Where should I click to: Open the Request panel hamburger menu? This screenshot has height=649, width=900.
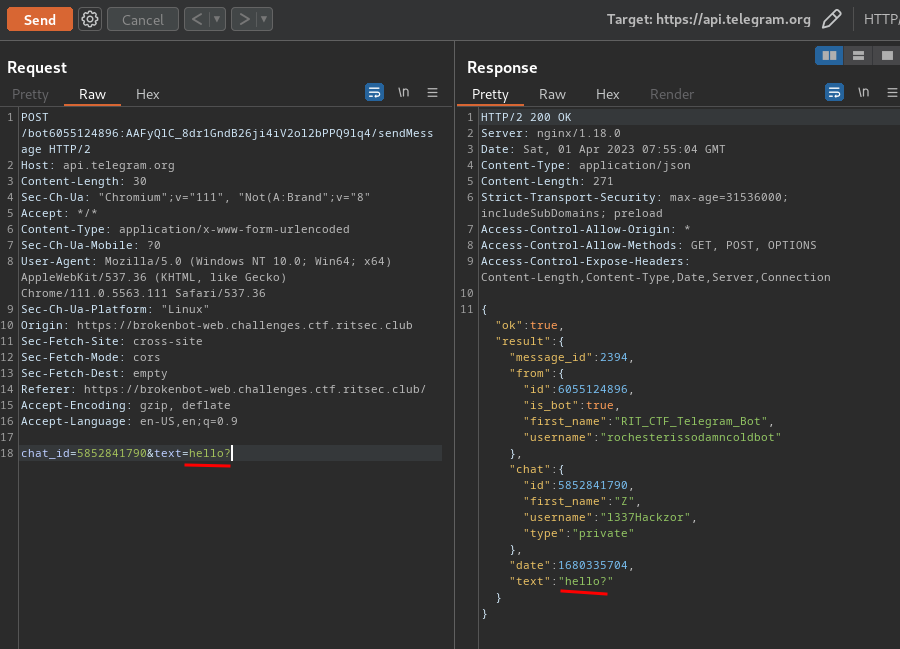pyautogui.click(x=432, y=92)
